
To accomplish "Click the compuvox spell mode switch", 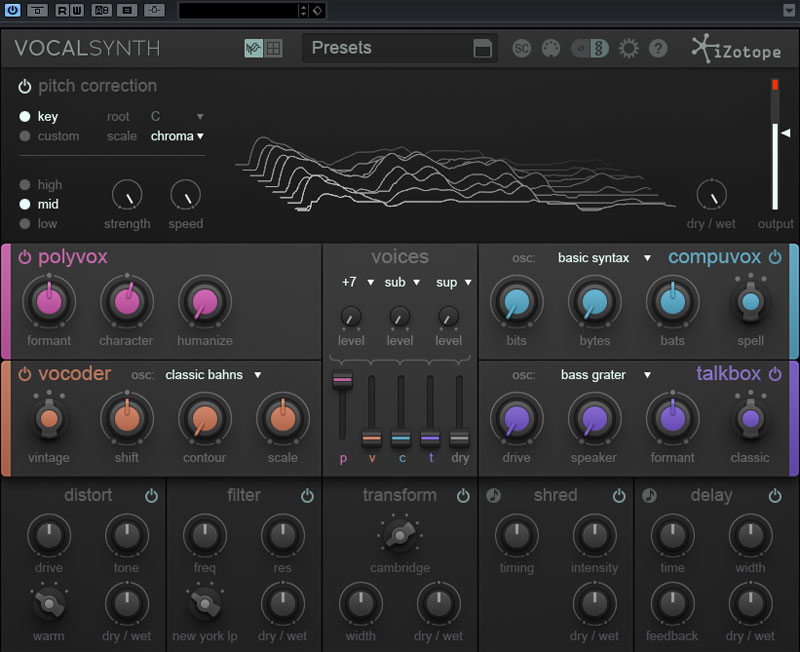I will (751, 302).
